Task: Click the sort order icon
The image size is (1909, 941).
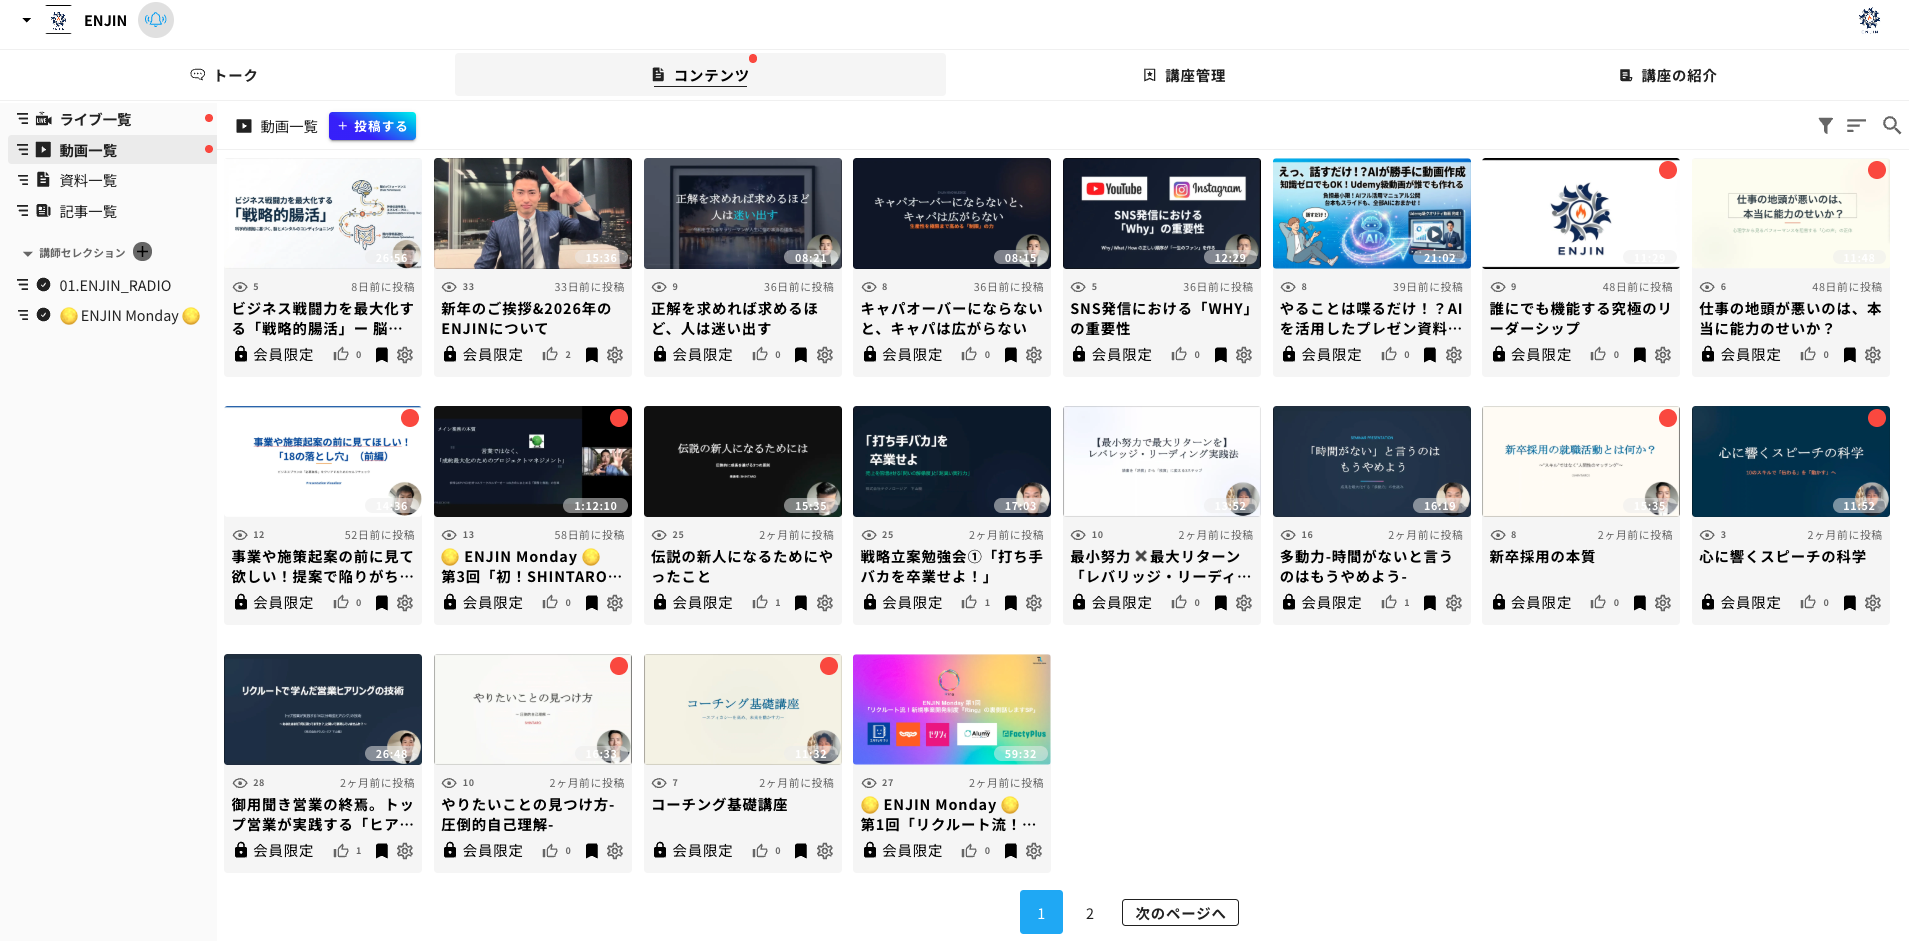Action: [1856, 125]
